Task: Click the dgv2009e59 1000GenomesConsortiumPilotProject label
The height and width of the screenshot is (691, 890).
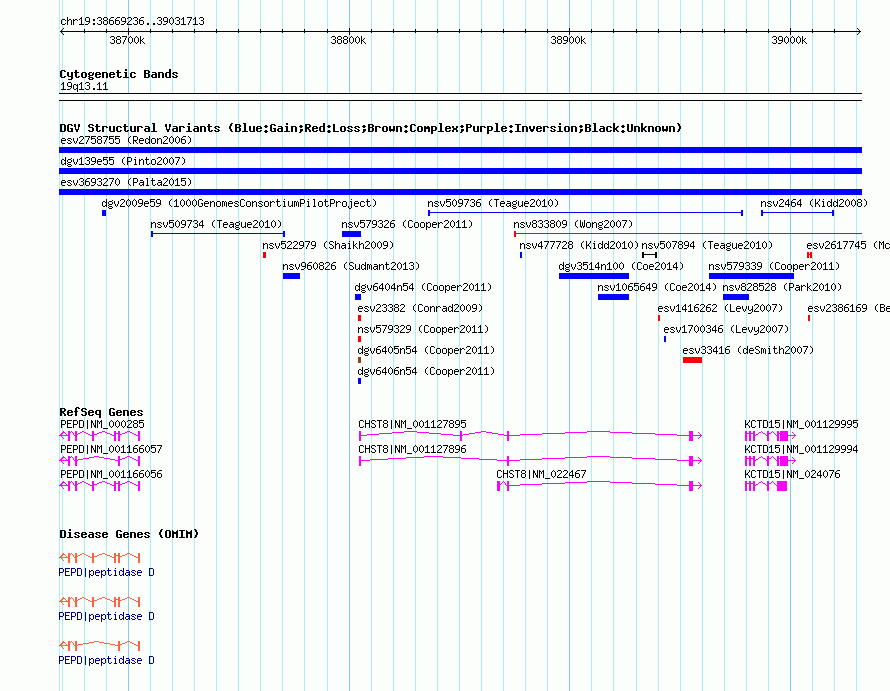Action: pos(239,203)
